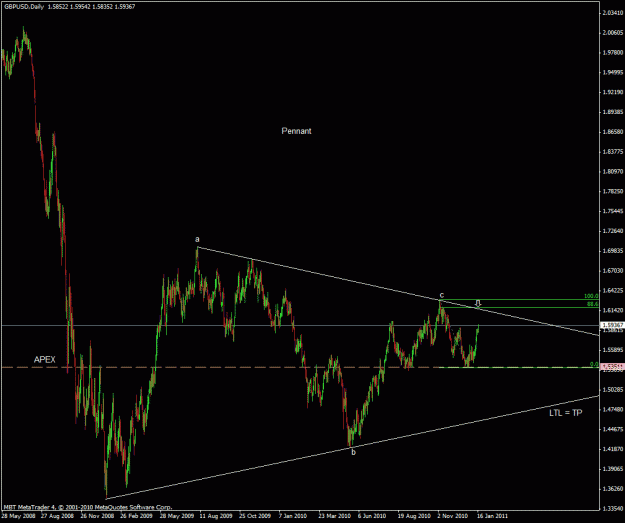Select the APEX text label
Image resolution: width=625 pixels, height=523 pixels.
pos(45,359)
